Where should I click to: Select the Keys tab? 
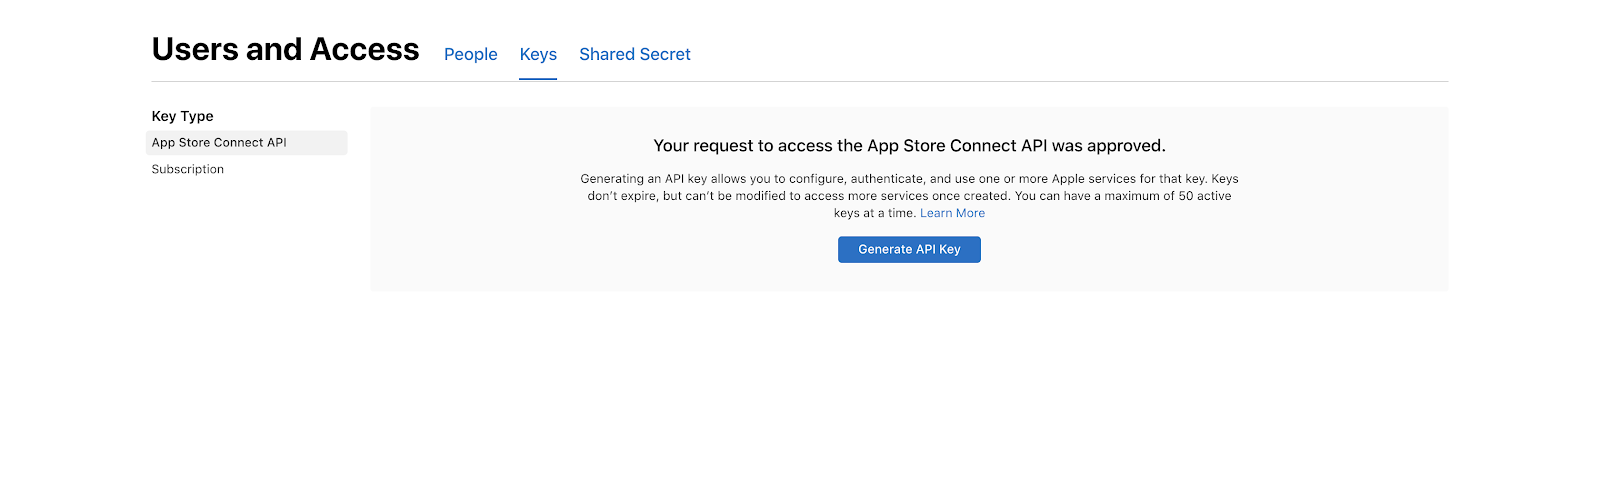click(x=538, y=55)
